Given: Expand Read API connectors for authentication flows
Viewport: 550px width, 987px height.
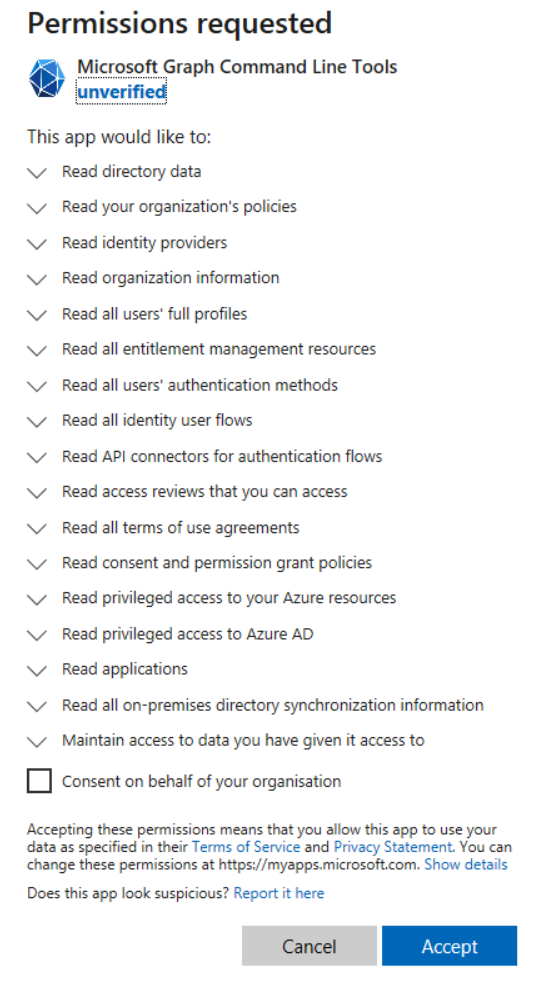Looking at the screenshot, I should coord(38,457).
